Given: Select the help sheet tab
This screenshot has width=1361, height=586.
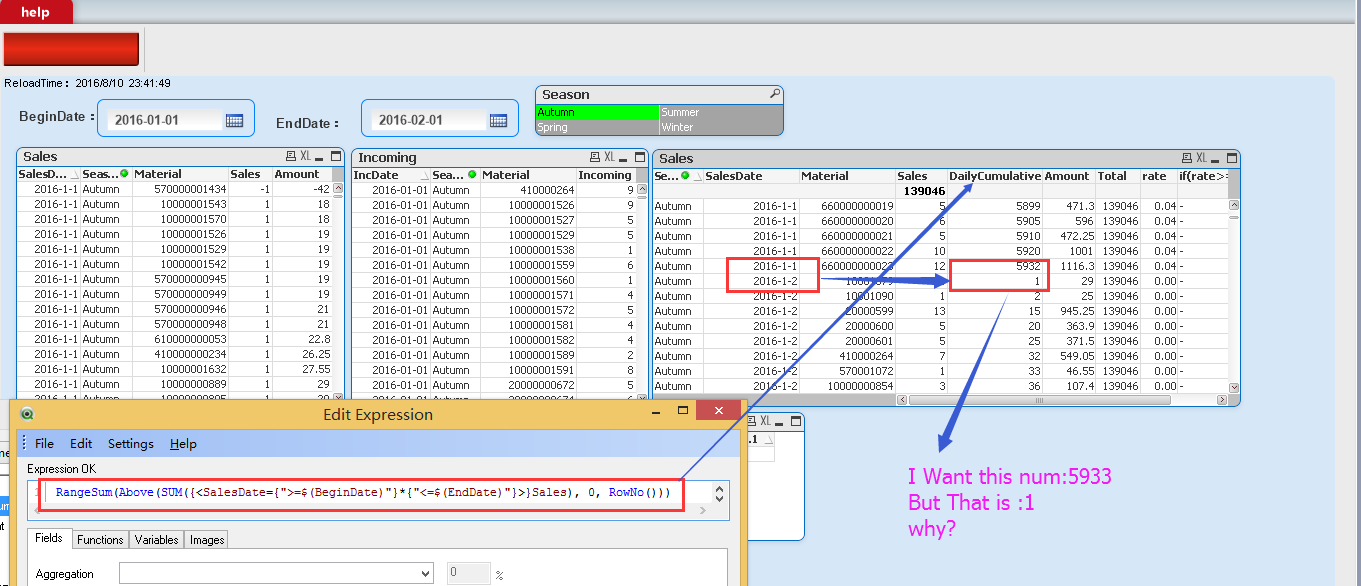Looking at the screenshot, I should [x=36, y=11].
